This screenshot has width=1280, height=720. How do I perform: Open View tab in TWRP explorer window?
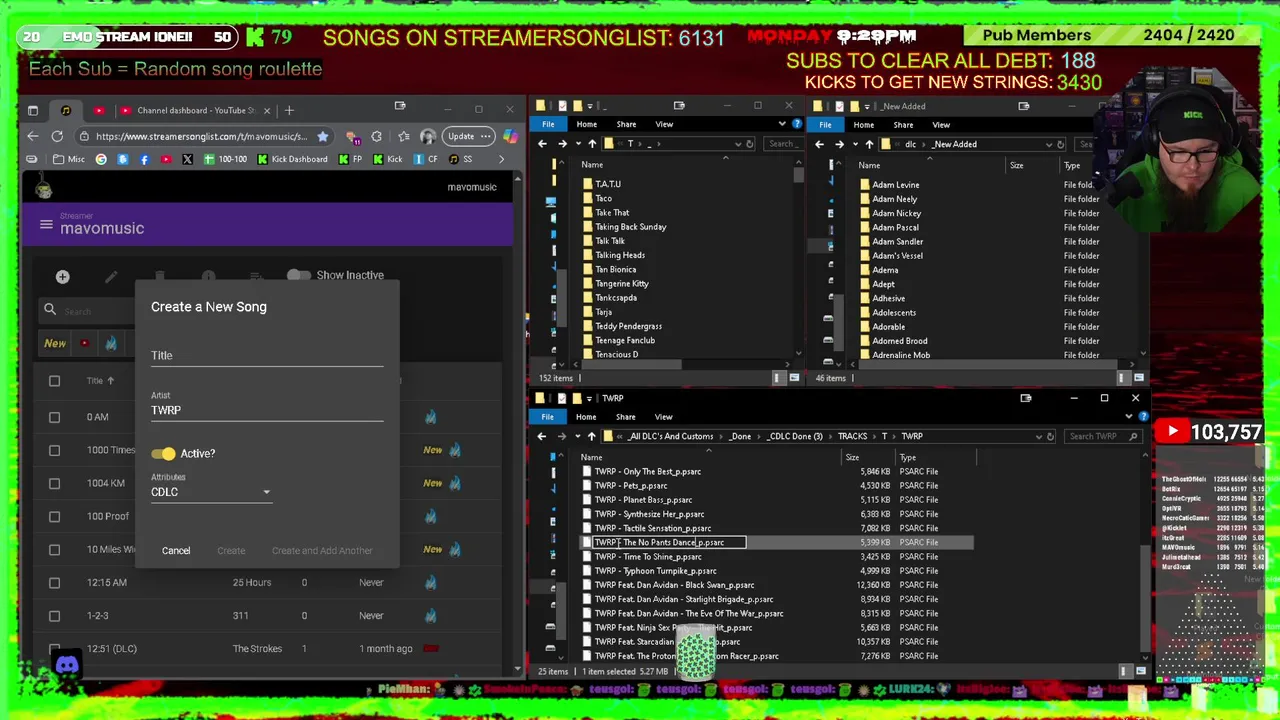click(x=663, y=417)
